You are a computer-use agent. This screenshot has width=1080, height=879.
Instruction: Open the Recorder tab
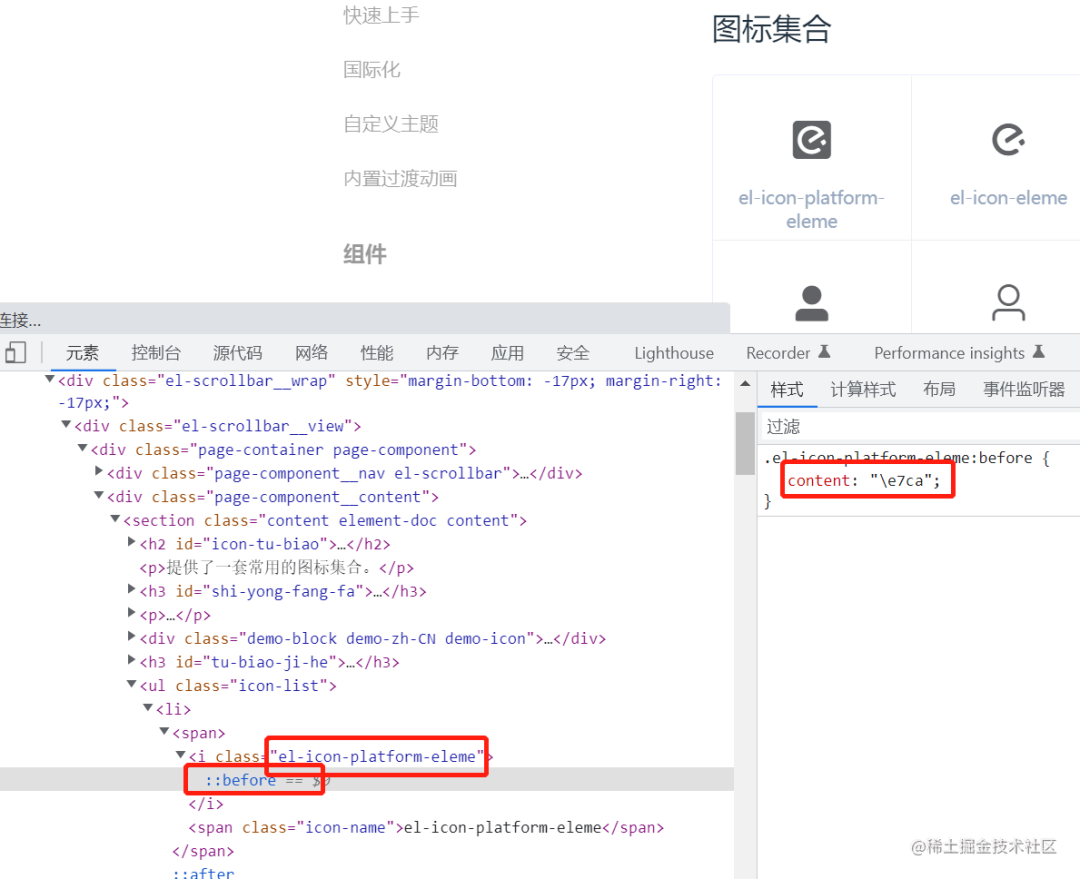778,353
